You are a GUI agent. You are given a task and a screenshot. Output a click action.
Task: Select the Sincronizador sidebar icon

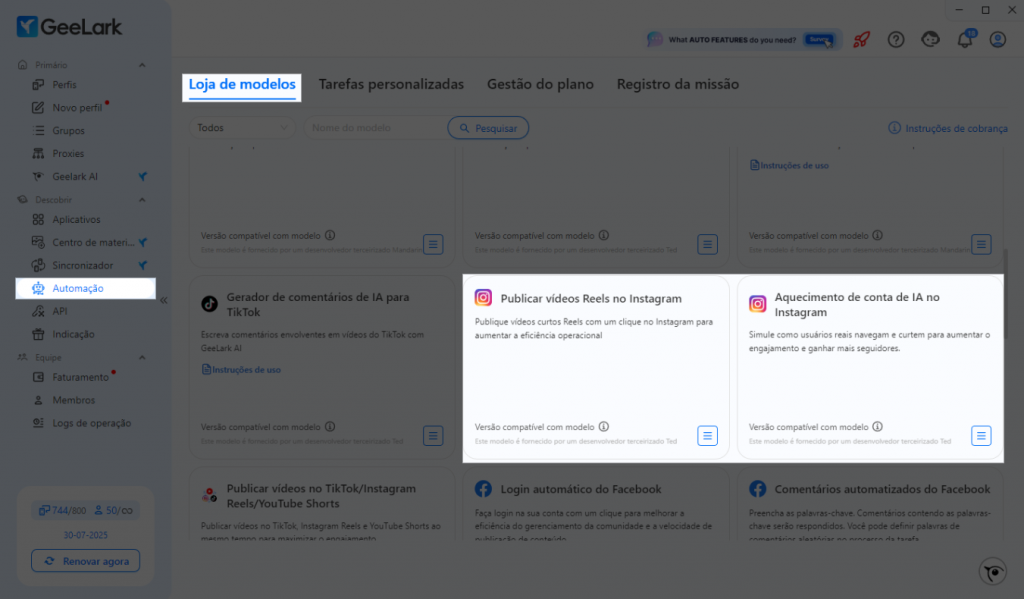(x=39, y=265)
